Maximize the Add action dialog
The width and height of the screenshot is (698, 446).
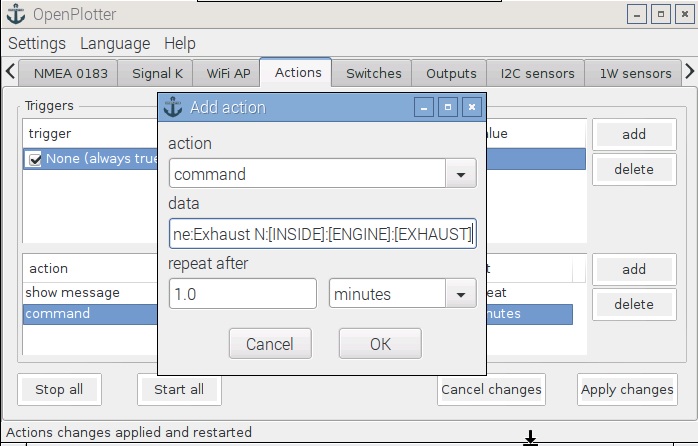[448, 107]
